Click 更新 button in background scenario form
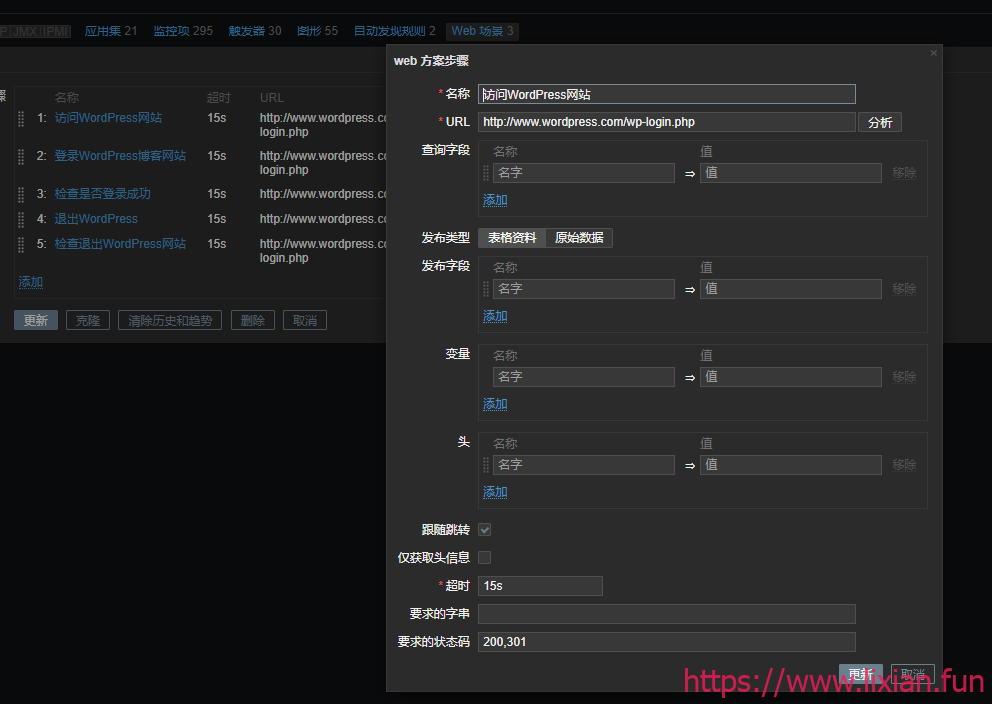Viewport: 992px width, 704px height. 36,320
